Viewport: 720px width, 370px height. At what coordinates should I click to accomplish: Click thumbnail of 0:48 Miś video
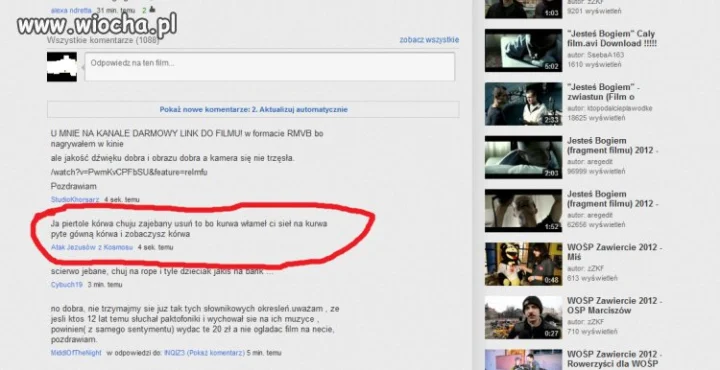[523, 264]
